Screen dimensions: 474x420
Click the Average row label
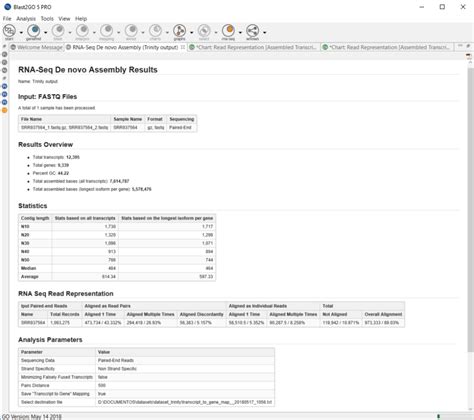click(35, 276)
